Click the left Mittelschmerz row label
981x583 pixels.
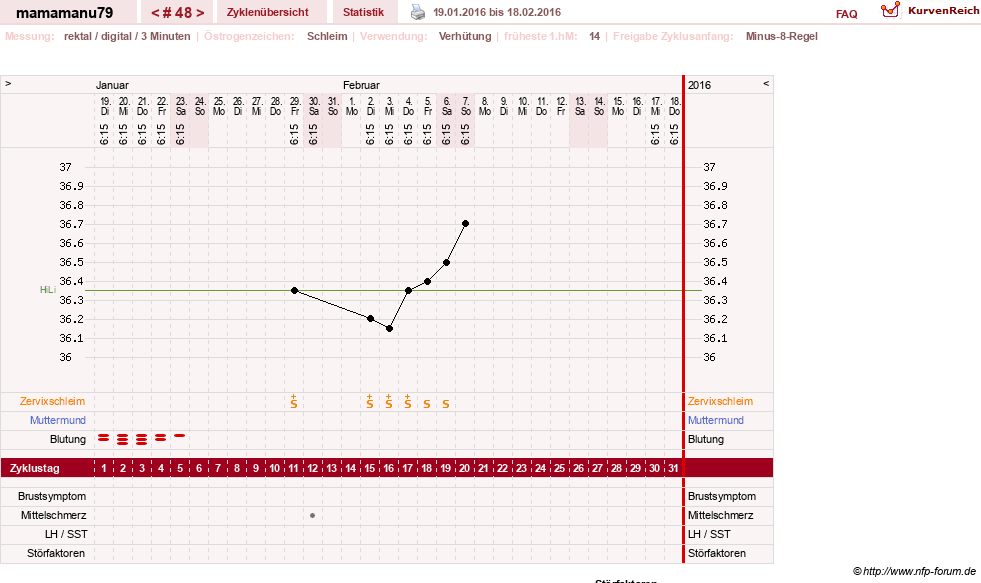click(54, 515)
